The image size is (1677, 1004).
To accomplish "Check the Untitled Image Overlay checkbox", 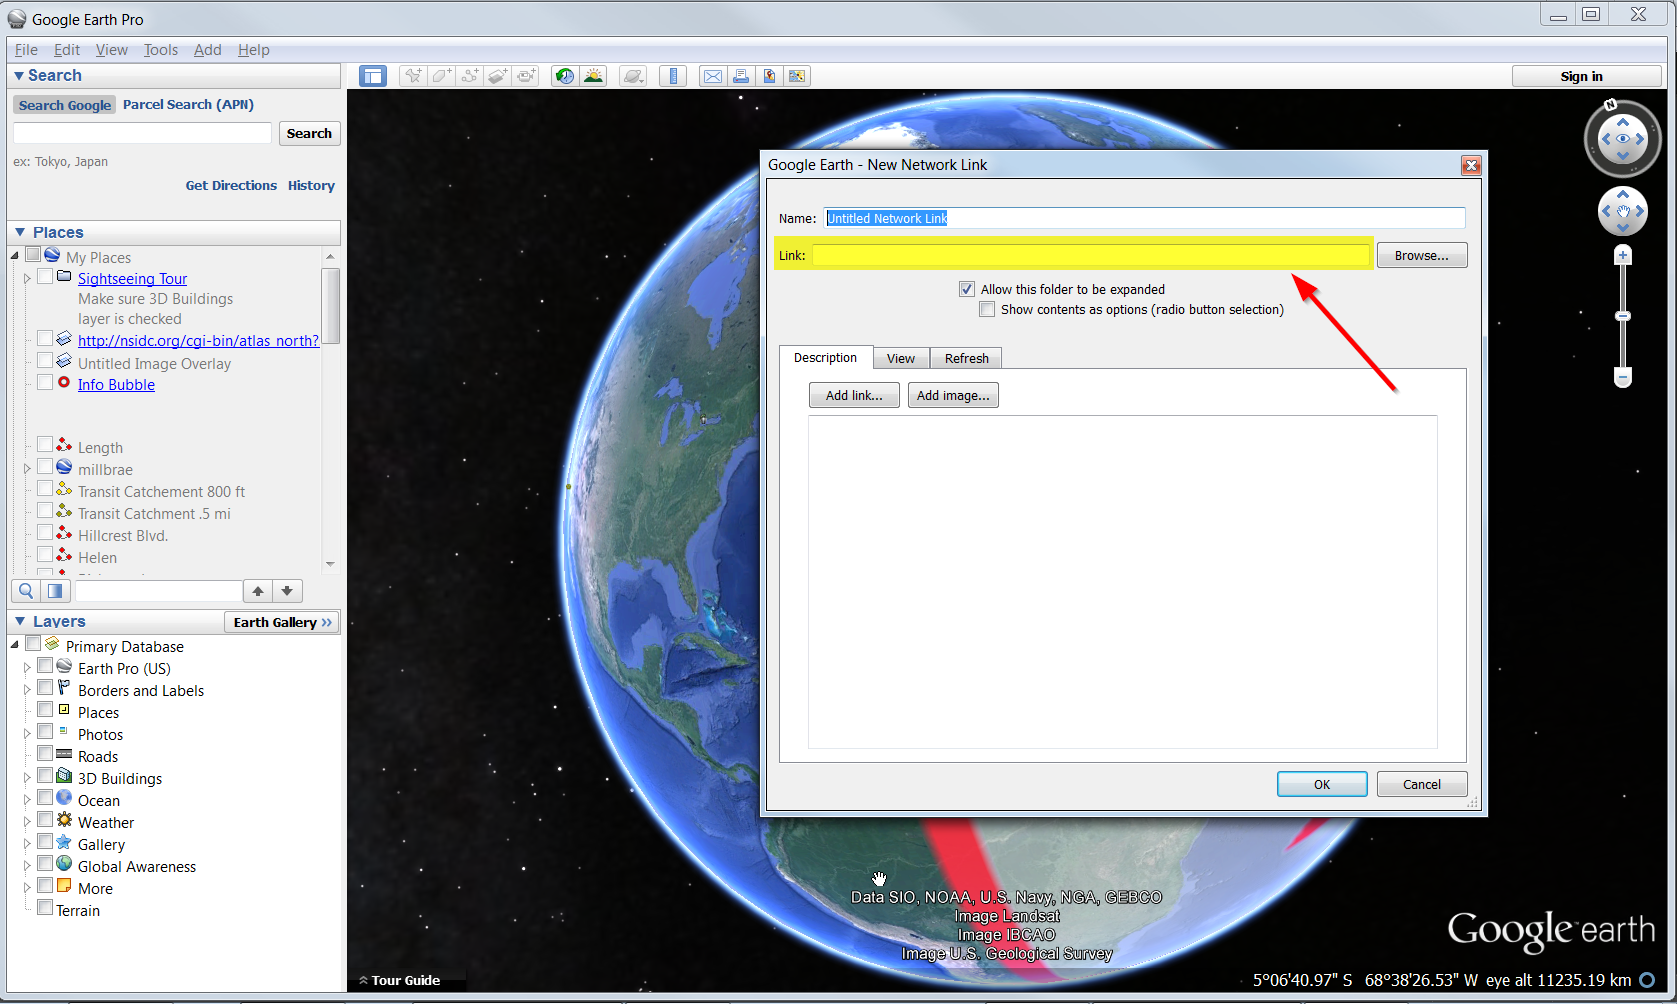I will (45, 361).
